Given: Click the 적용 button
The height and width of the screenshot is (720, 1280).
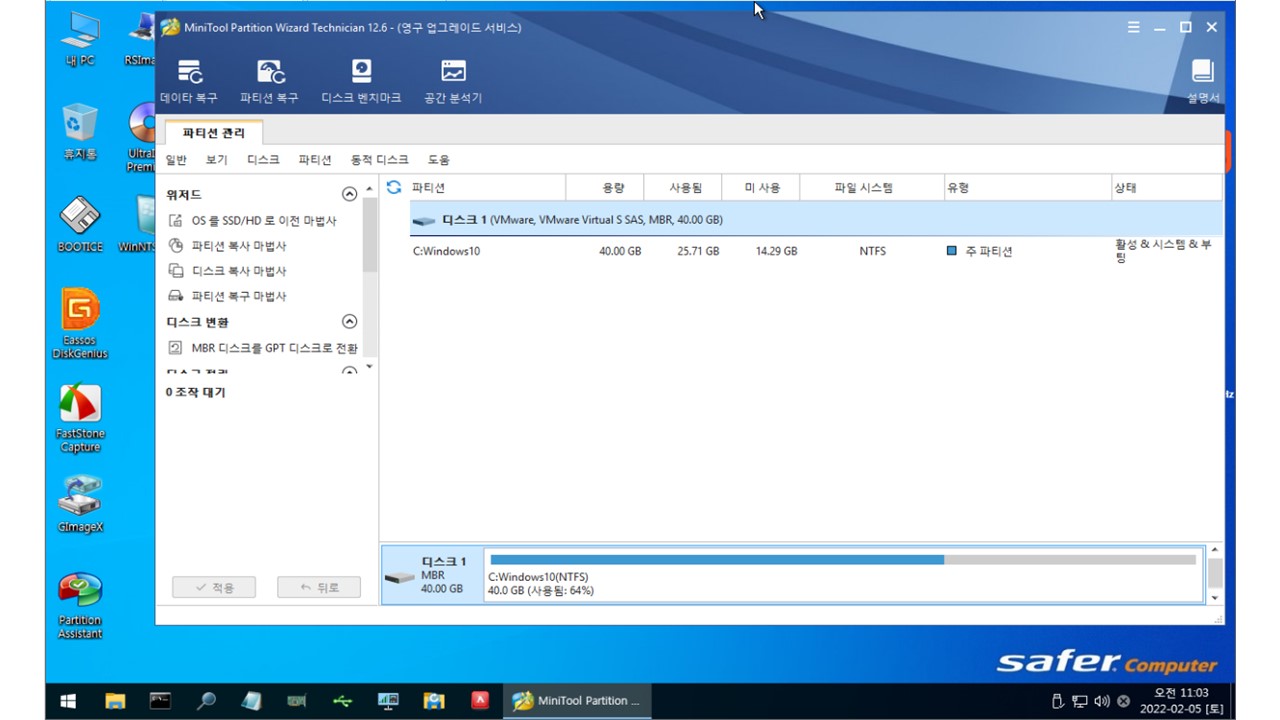Looking at the screenshot, I should pos(214,588).
